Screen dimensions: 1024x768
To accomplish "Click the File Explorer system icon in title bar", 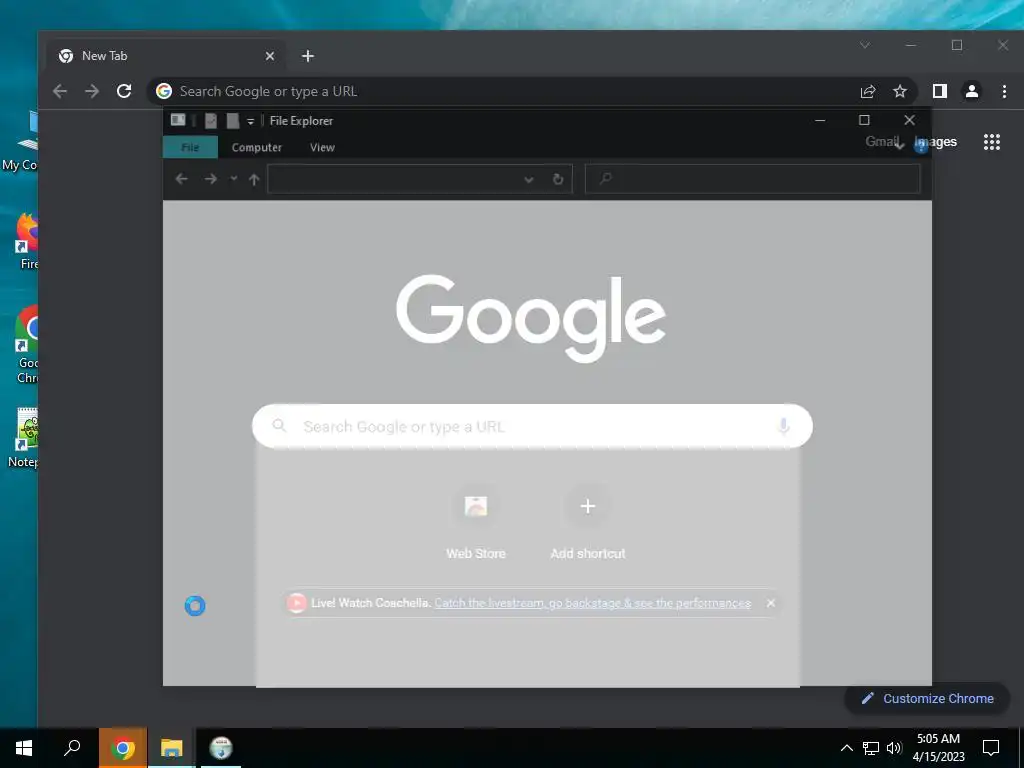I will (178, 120).
